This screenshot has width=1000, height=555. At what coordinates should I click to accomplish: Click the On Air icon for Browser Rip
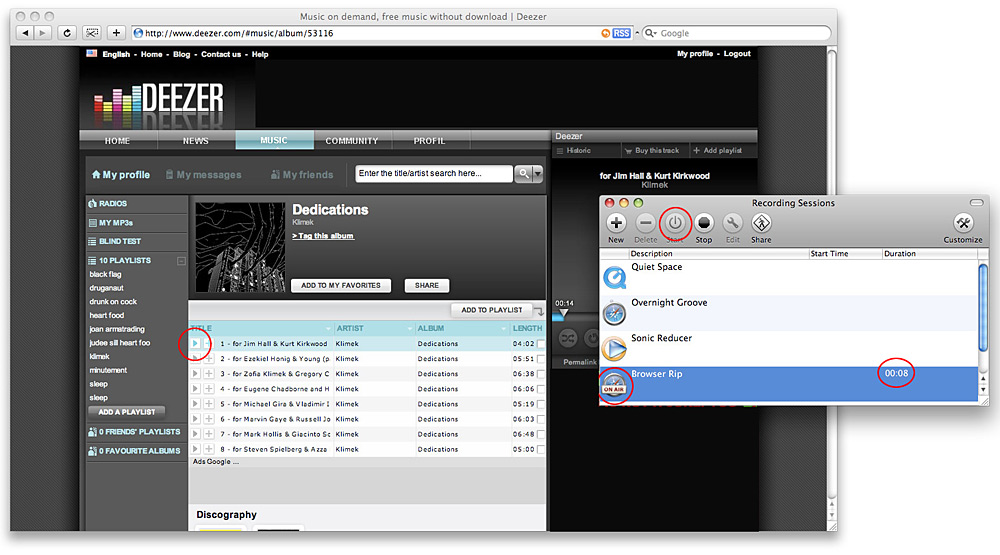[x=614, y=384]
